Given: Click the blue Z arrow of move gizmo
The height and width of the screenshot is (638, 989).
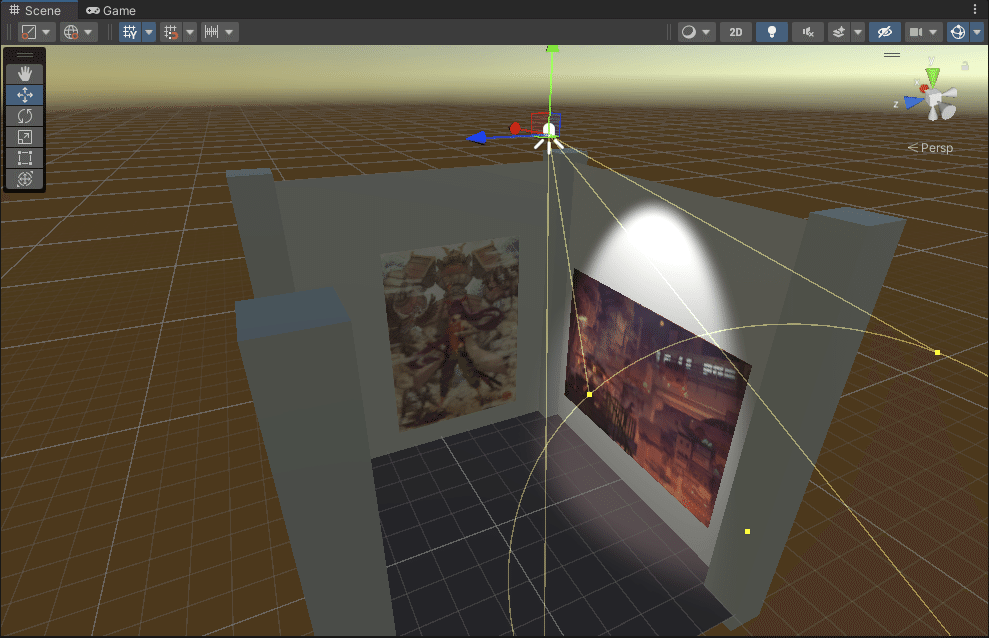Looking at the screenshot, I should [477, 137].
